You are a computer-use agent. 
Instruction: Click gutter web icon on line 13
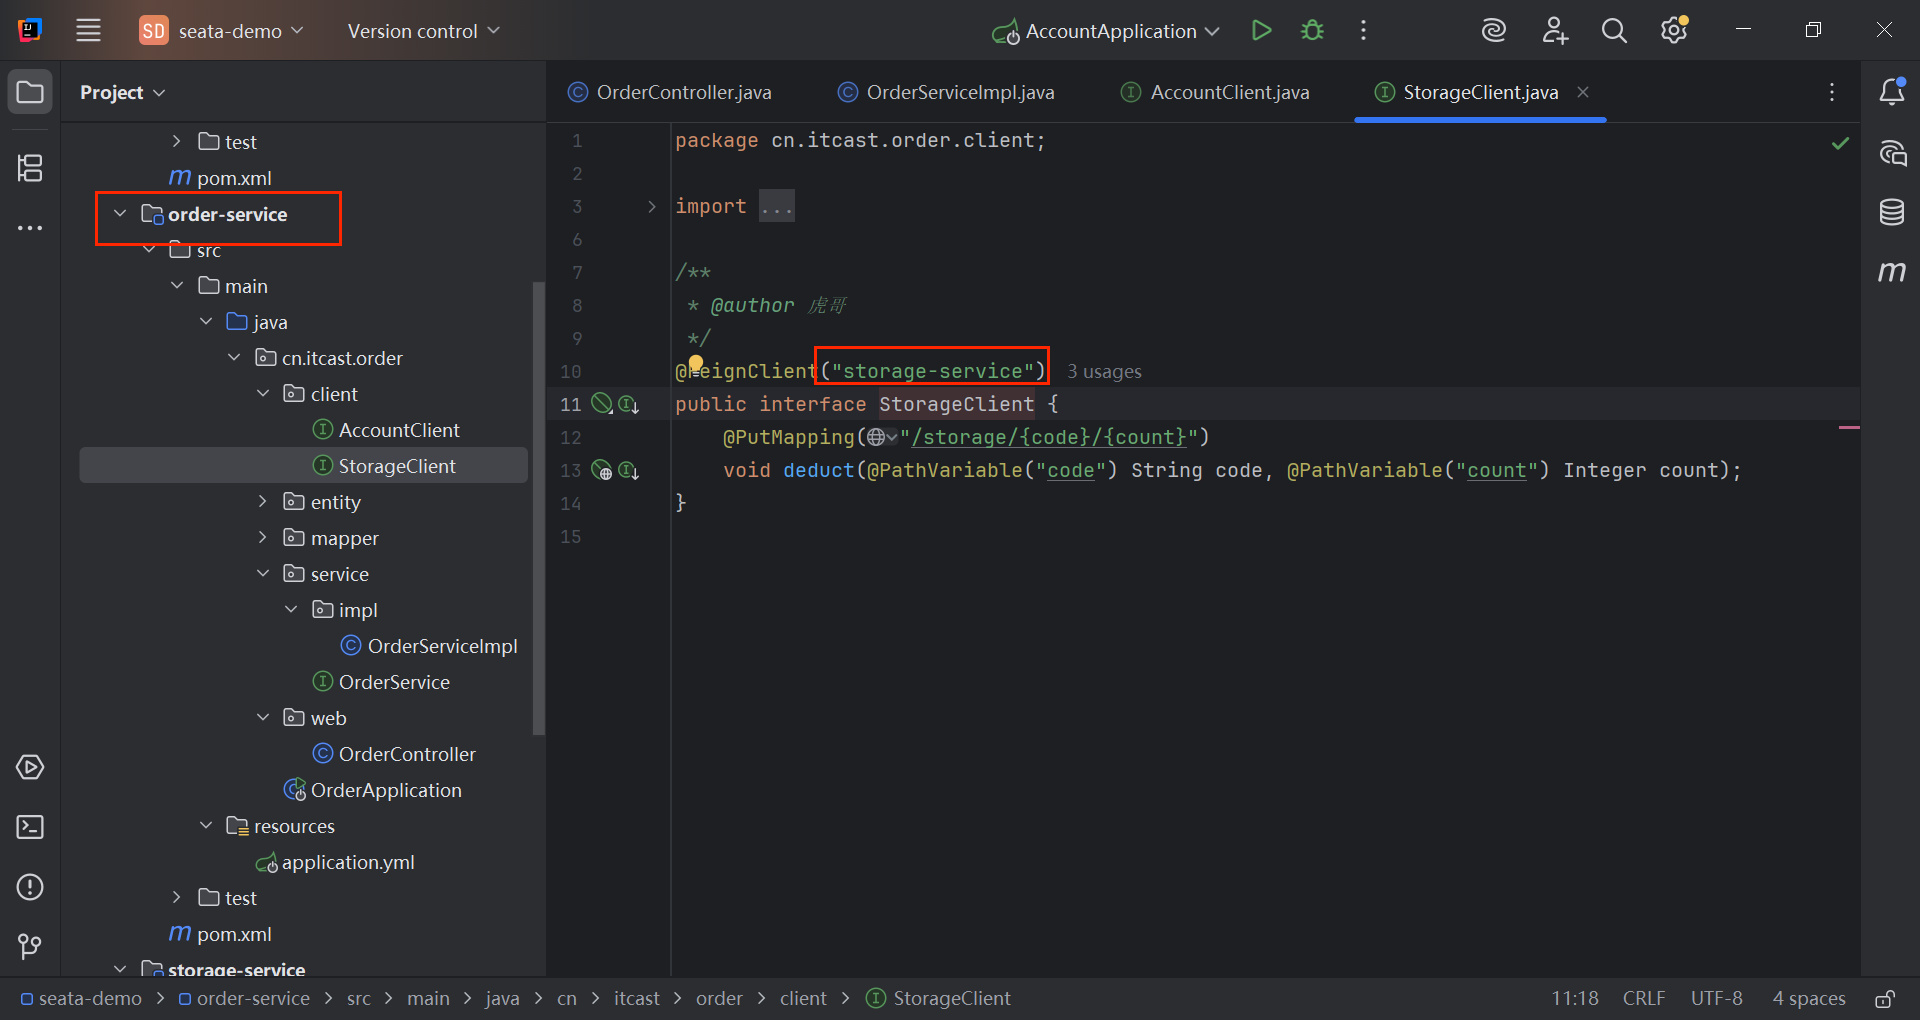coord(602,470)
